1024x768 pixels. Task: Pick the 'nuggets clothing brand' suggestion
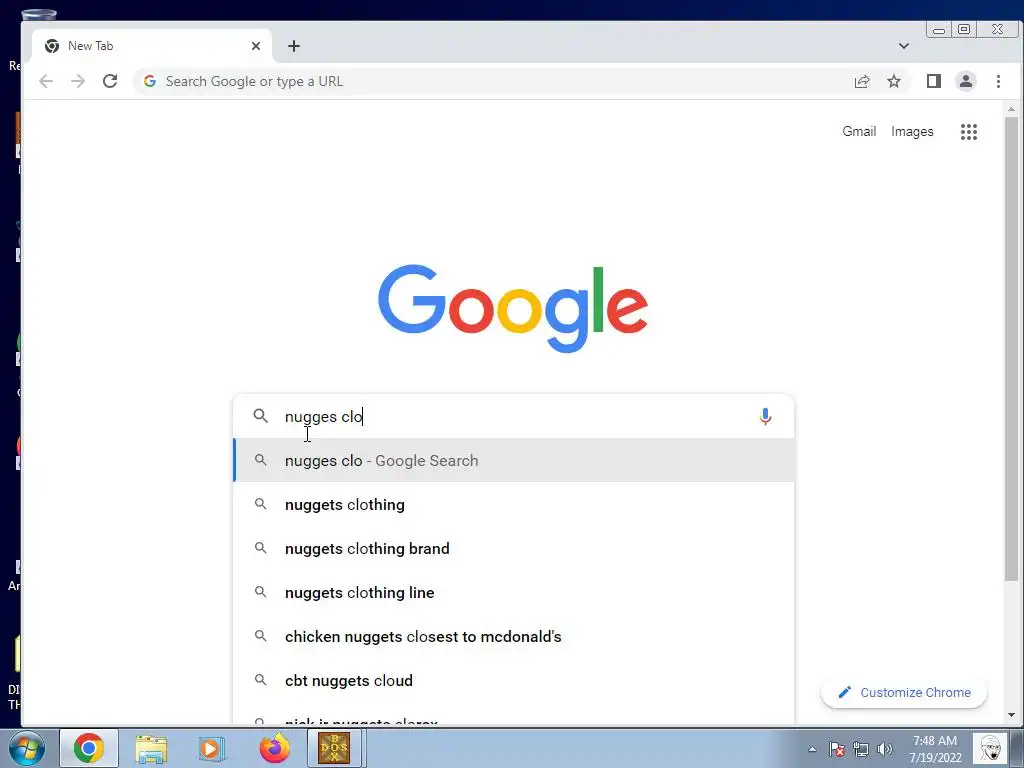click(x=514, y=549)
